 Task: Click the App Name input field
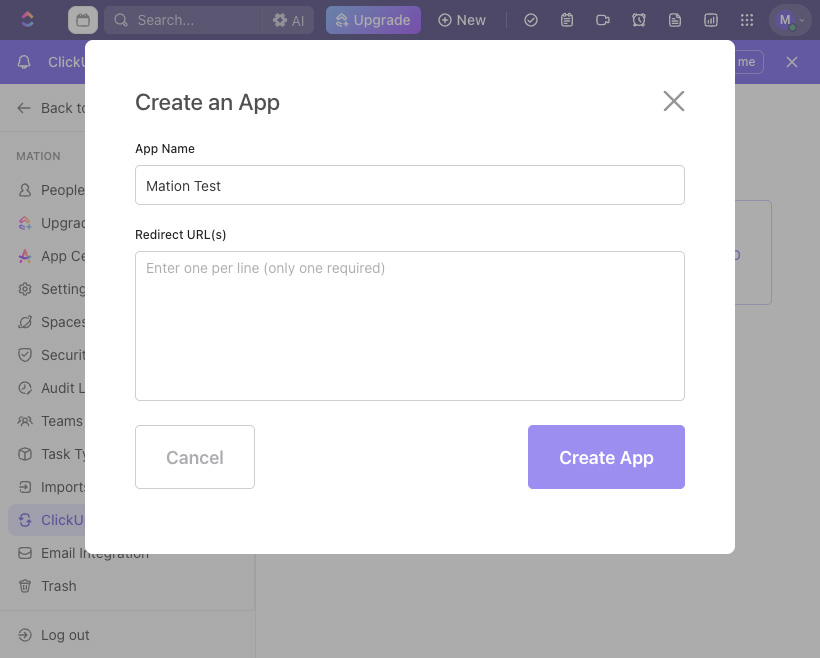409,185
